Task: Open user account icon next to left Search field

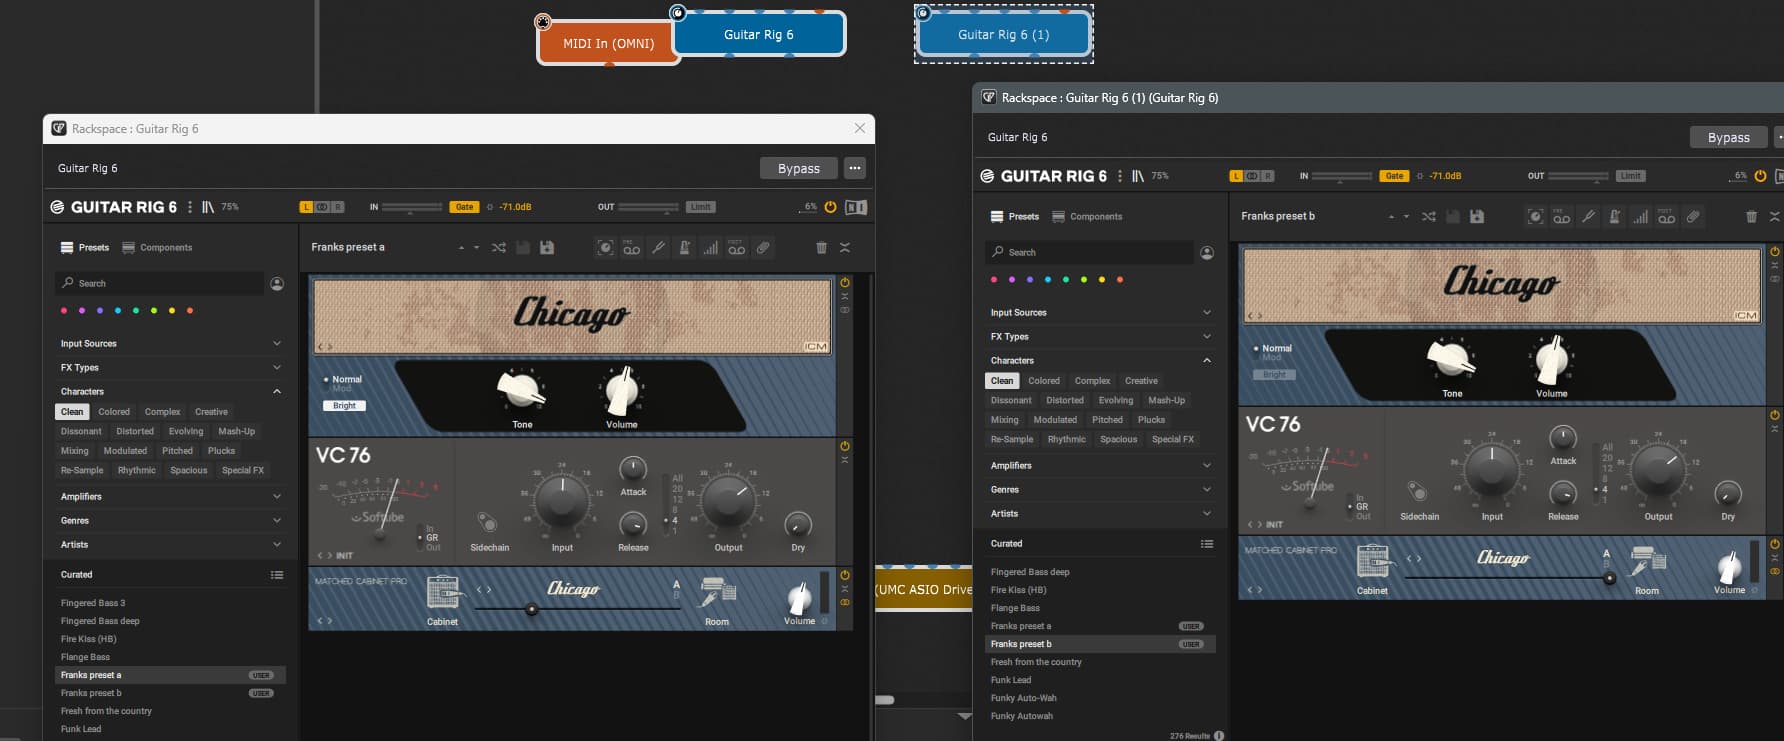Action: click(277, 284)
